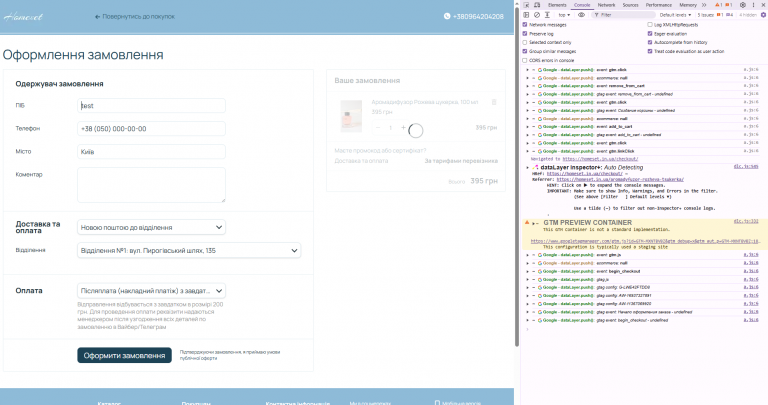Open console settings purple gear icon
The width and height of the screenshot is (768, 405).
pos(763,15)
